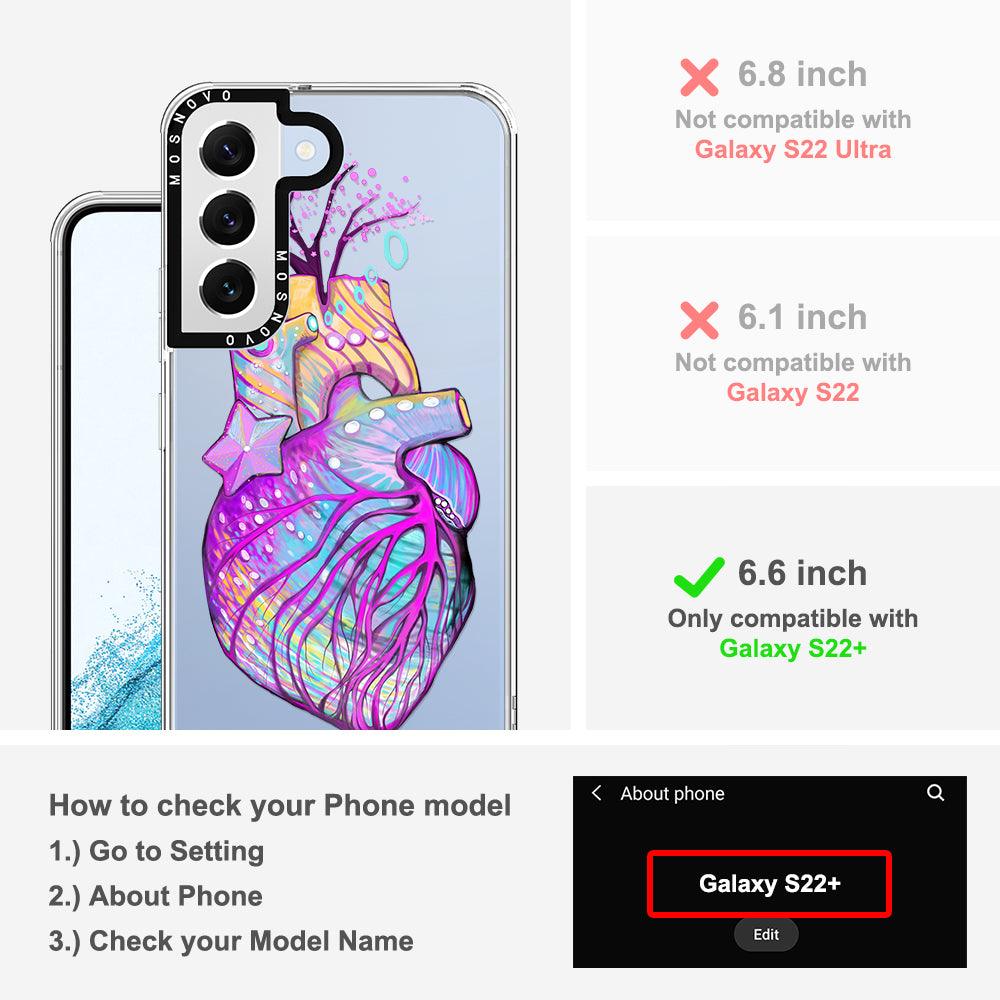Screen dimensions: 1000x1000
Task: Click the red X beside 6.8 inch
Action: click(699, 77)
